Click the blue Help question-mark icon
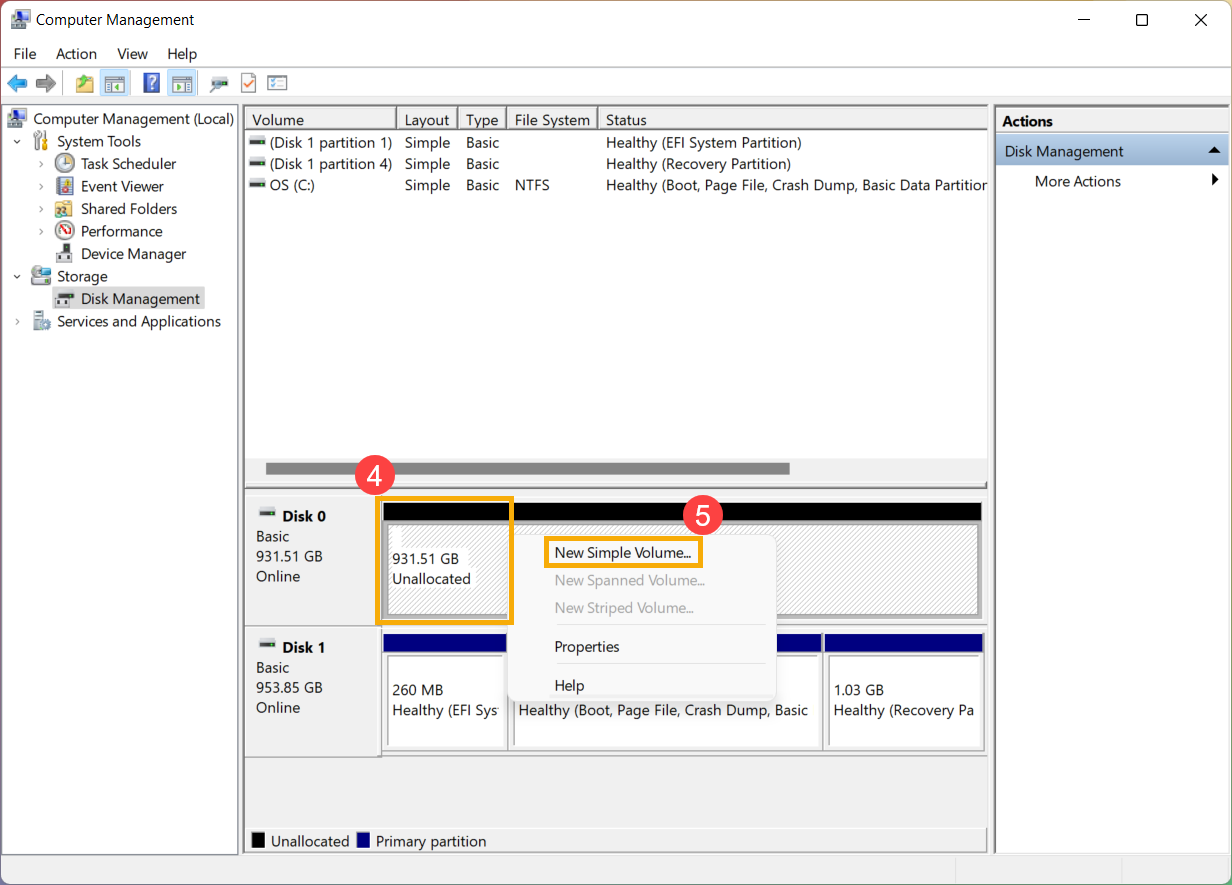The height and width of the screenshot is (885, 1232). (x=152, y=84)
